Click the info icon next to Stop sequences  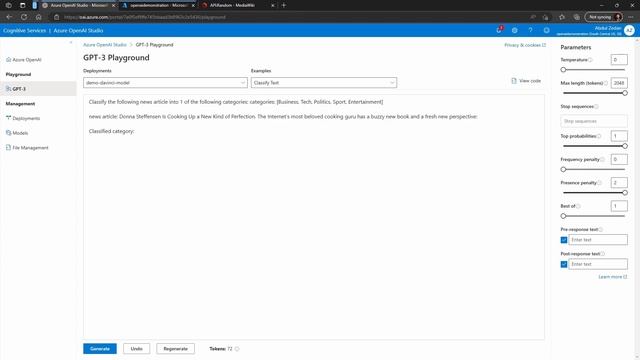(596, 107)
